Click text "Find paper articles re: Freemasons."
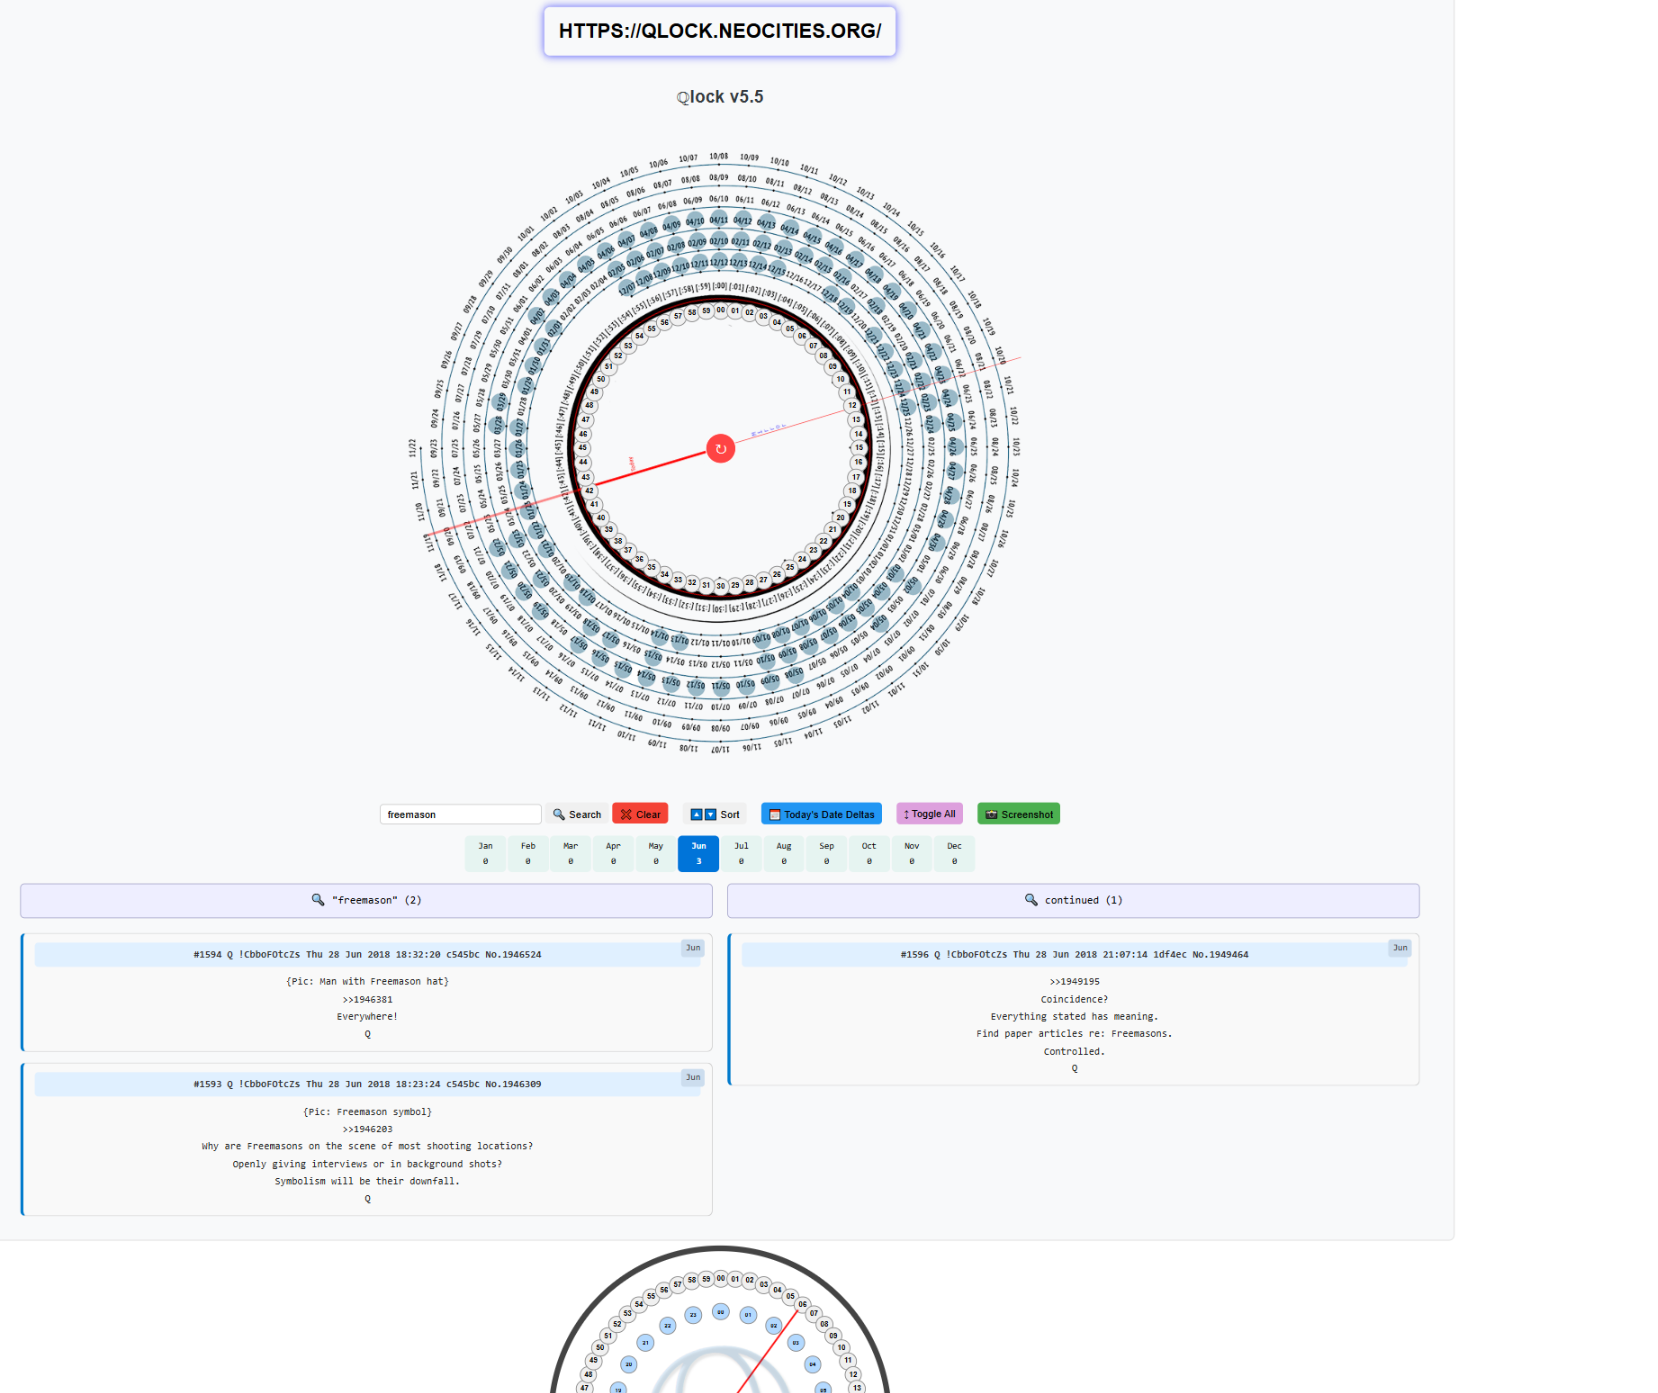This screenshot has width=1658, height=1393. point(1074,1034)
